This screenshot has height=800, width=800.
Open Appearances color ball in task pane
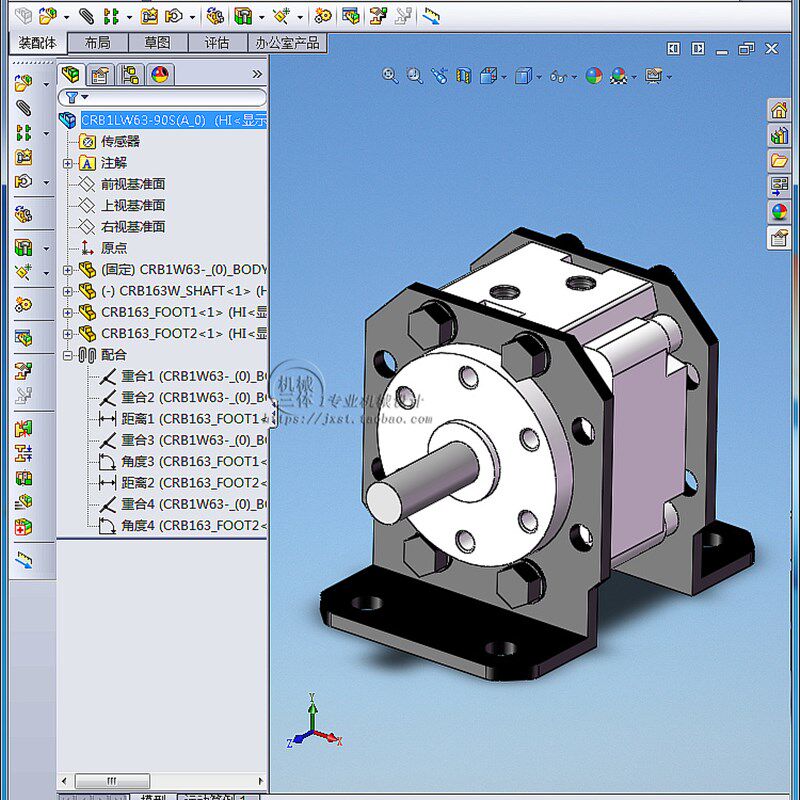click(779, 212)
